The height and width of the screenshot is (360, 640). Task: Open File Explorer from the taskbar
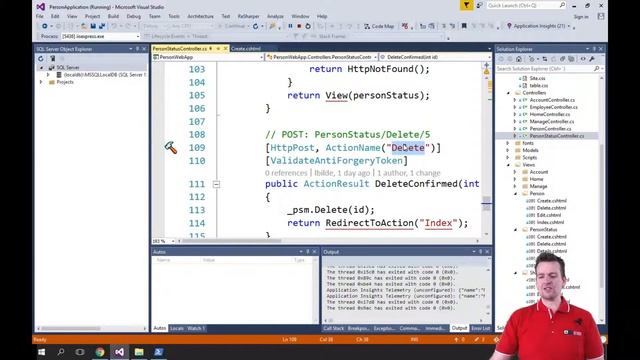(139, 352)
